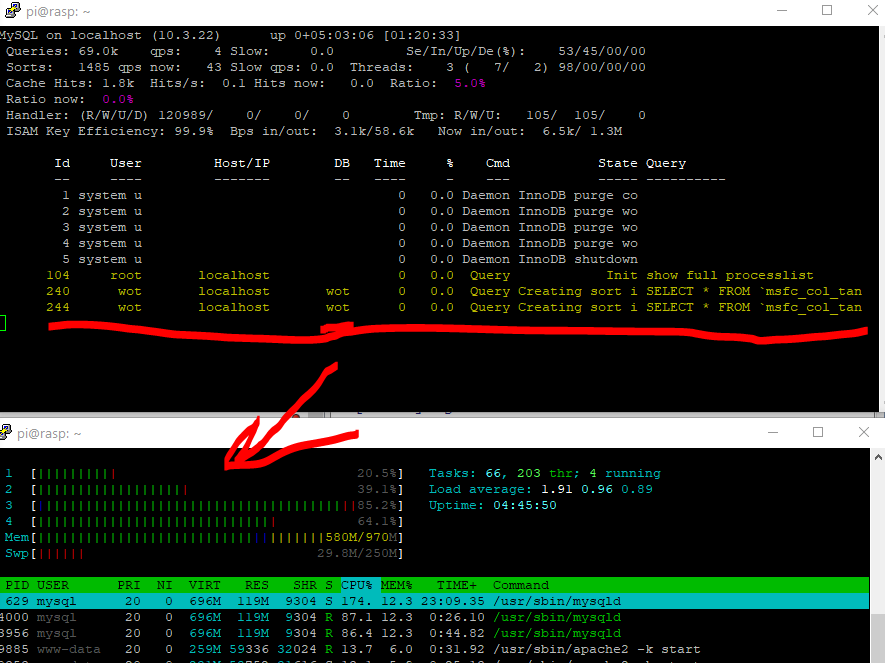Click the scrollbar up arrow in the htop window
Viewport: 885px width, 663px height.
coord(876,455)
